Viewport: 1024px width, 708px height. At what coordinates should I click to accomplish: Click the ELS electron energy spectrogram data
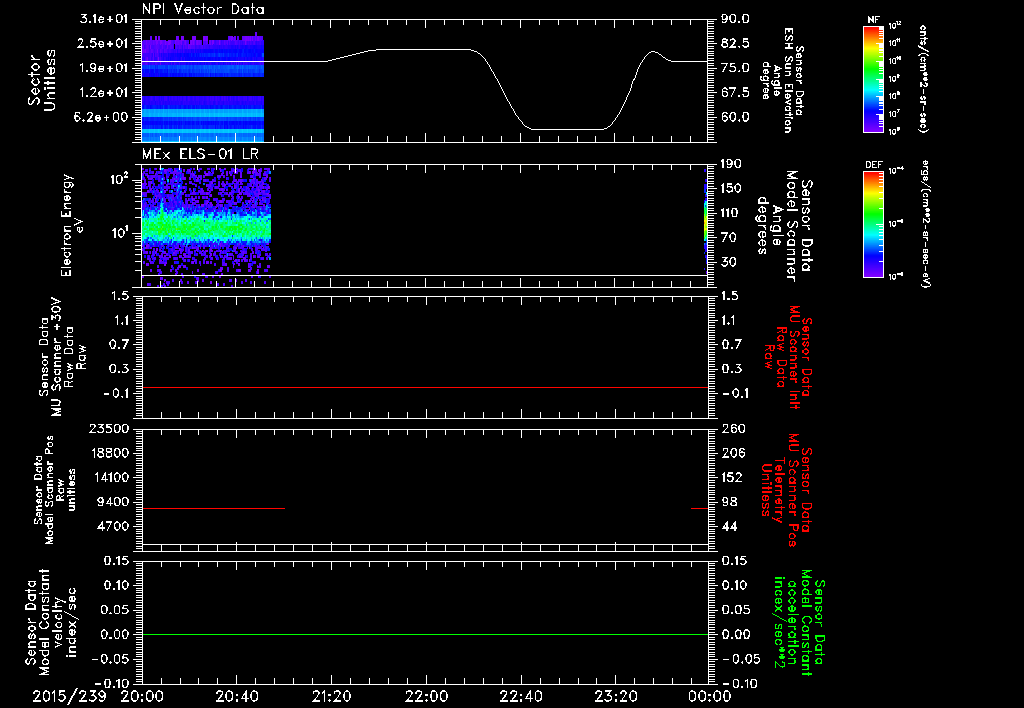(206, 227)
